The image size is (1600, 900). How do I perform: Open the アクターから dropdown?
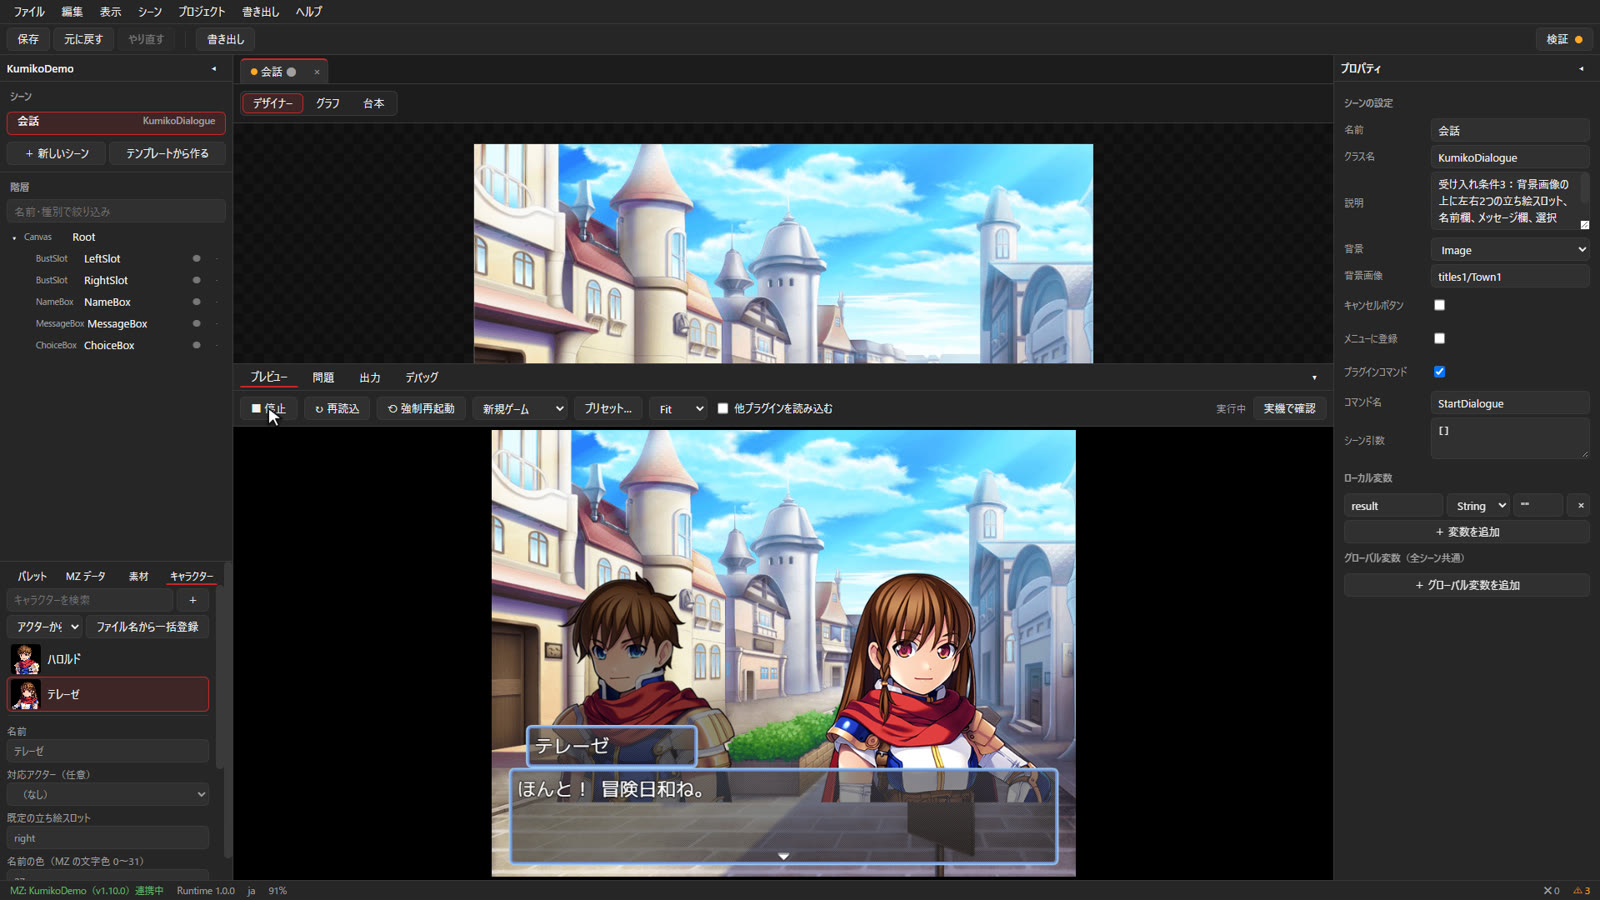pos(46,627)
